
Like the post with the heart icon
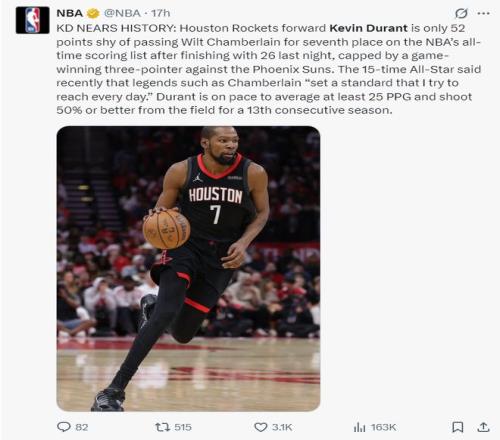261,427
